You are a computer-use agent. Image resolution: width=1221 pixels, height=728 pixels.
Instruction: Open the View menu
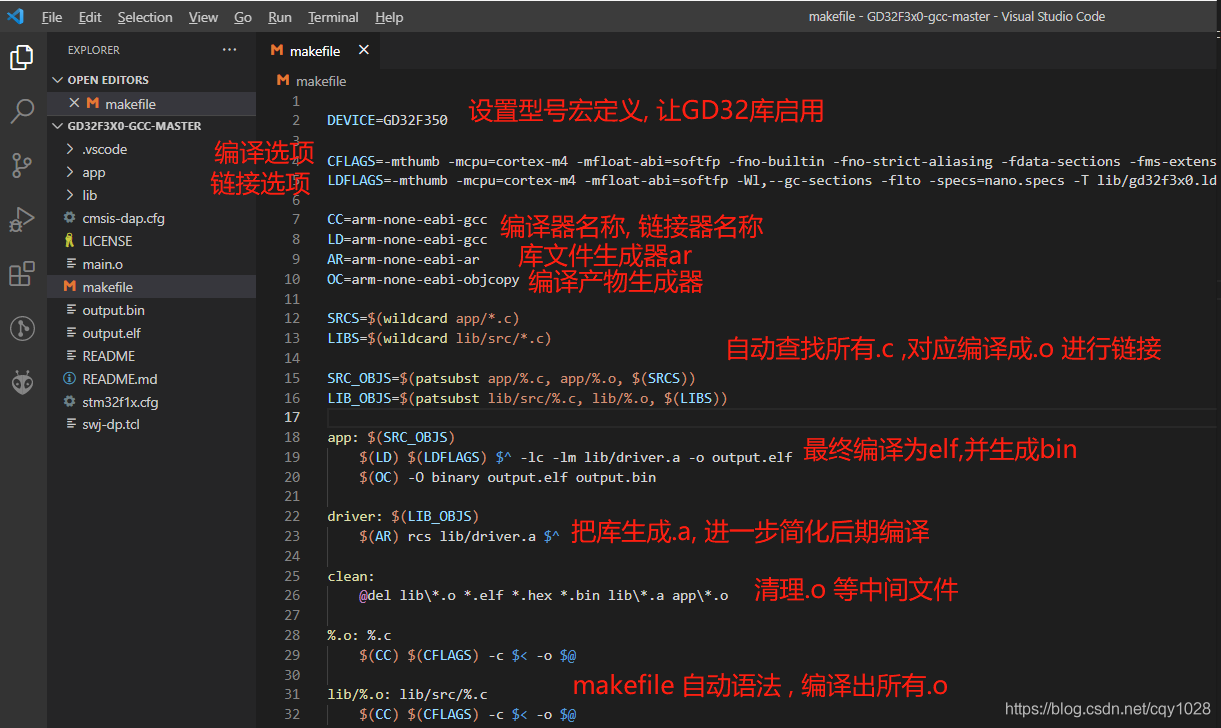pyautogui.click(x=203, y=17)
